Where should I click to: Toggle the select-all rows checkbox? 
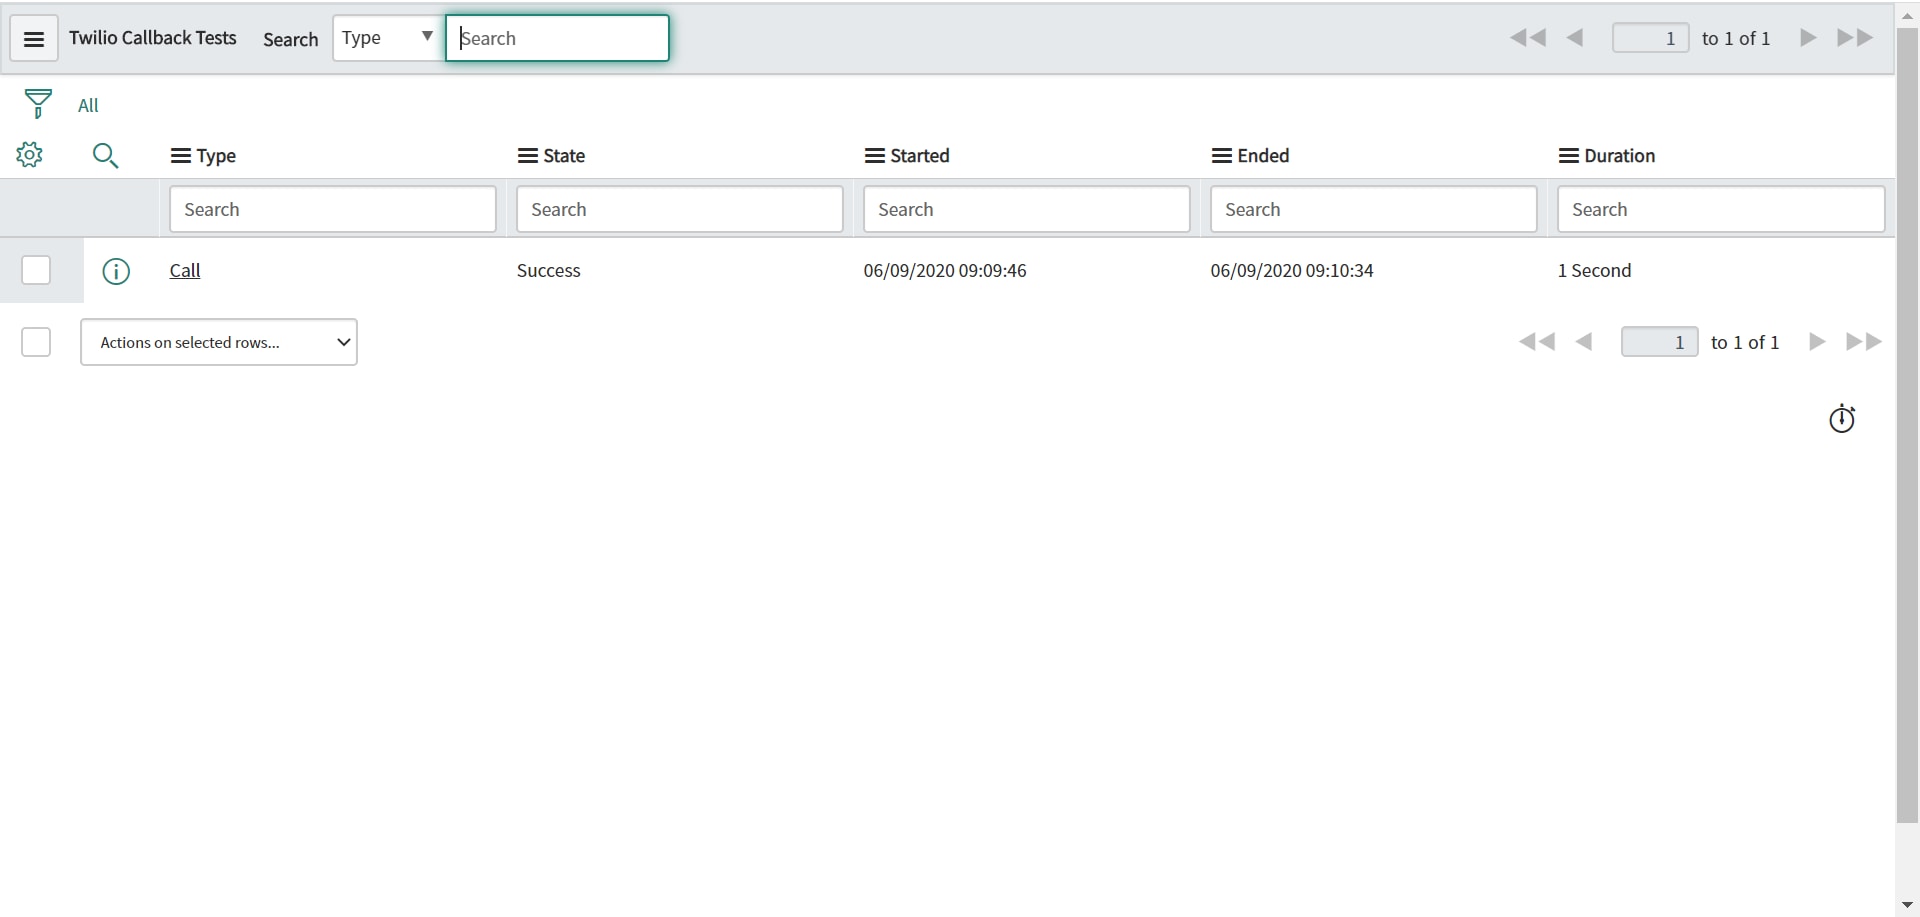[x=36, y=342]
